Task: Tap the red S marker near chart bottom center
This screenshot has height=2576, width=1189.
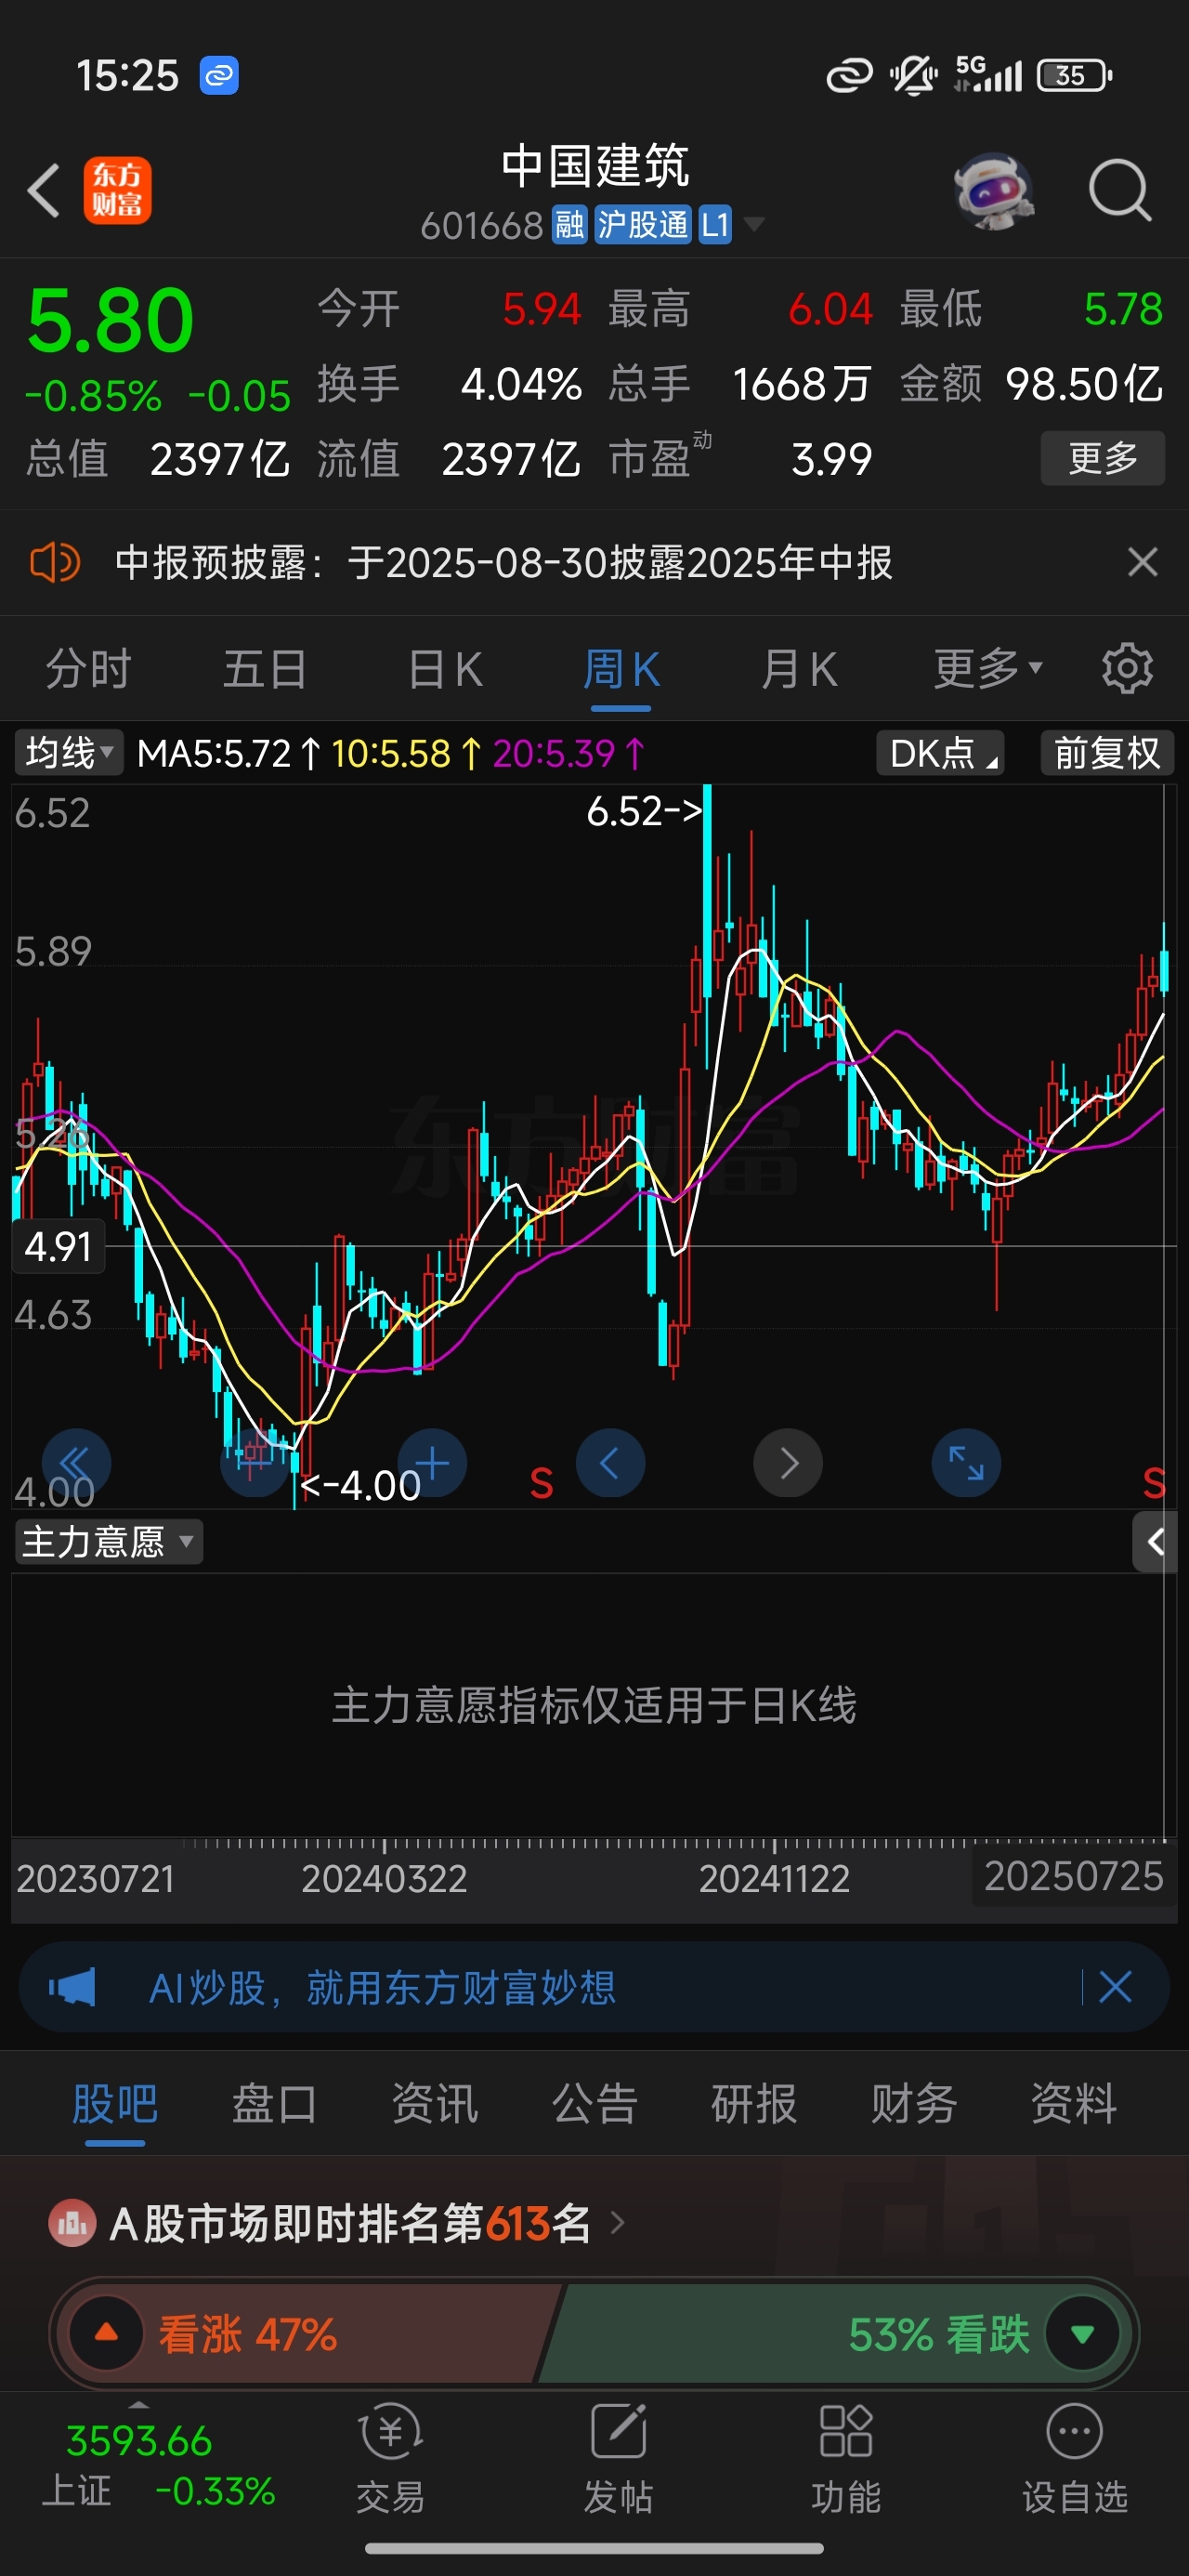Action: click(x=541, y=1484)
